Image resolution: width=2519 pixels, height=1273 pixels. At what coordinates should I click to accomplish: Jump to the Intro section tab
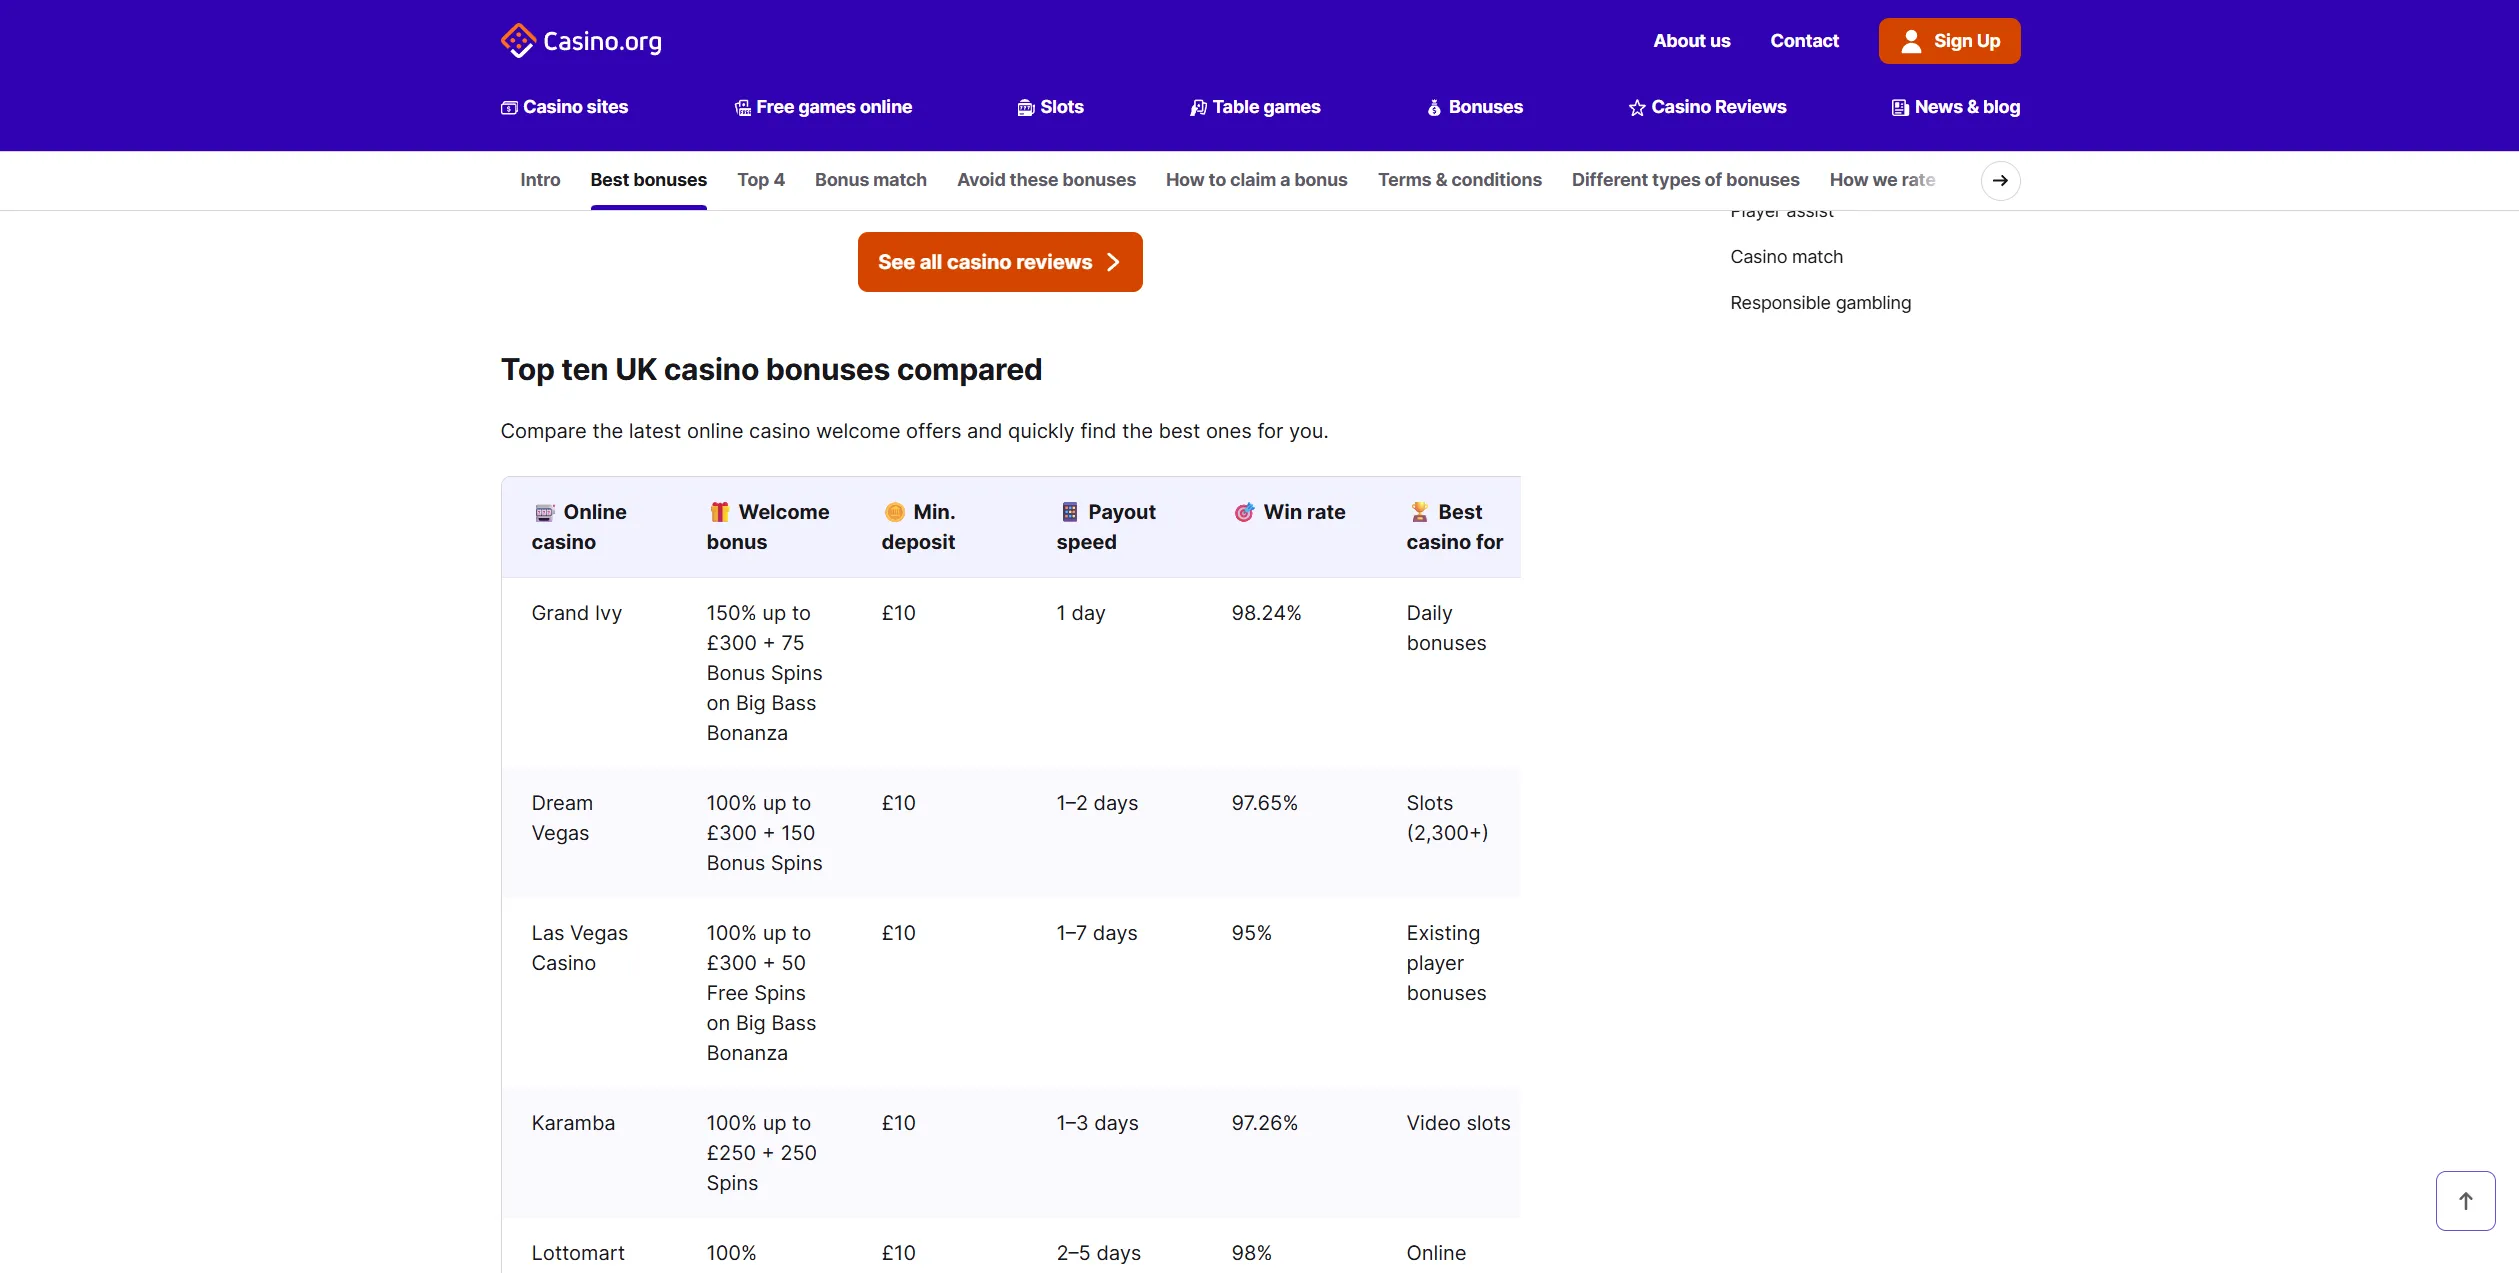540,180
